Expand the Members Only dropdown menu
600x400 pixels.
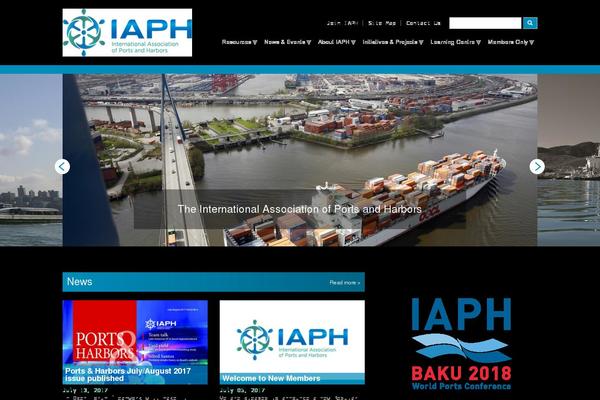(x=511, y=42)
